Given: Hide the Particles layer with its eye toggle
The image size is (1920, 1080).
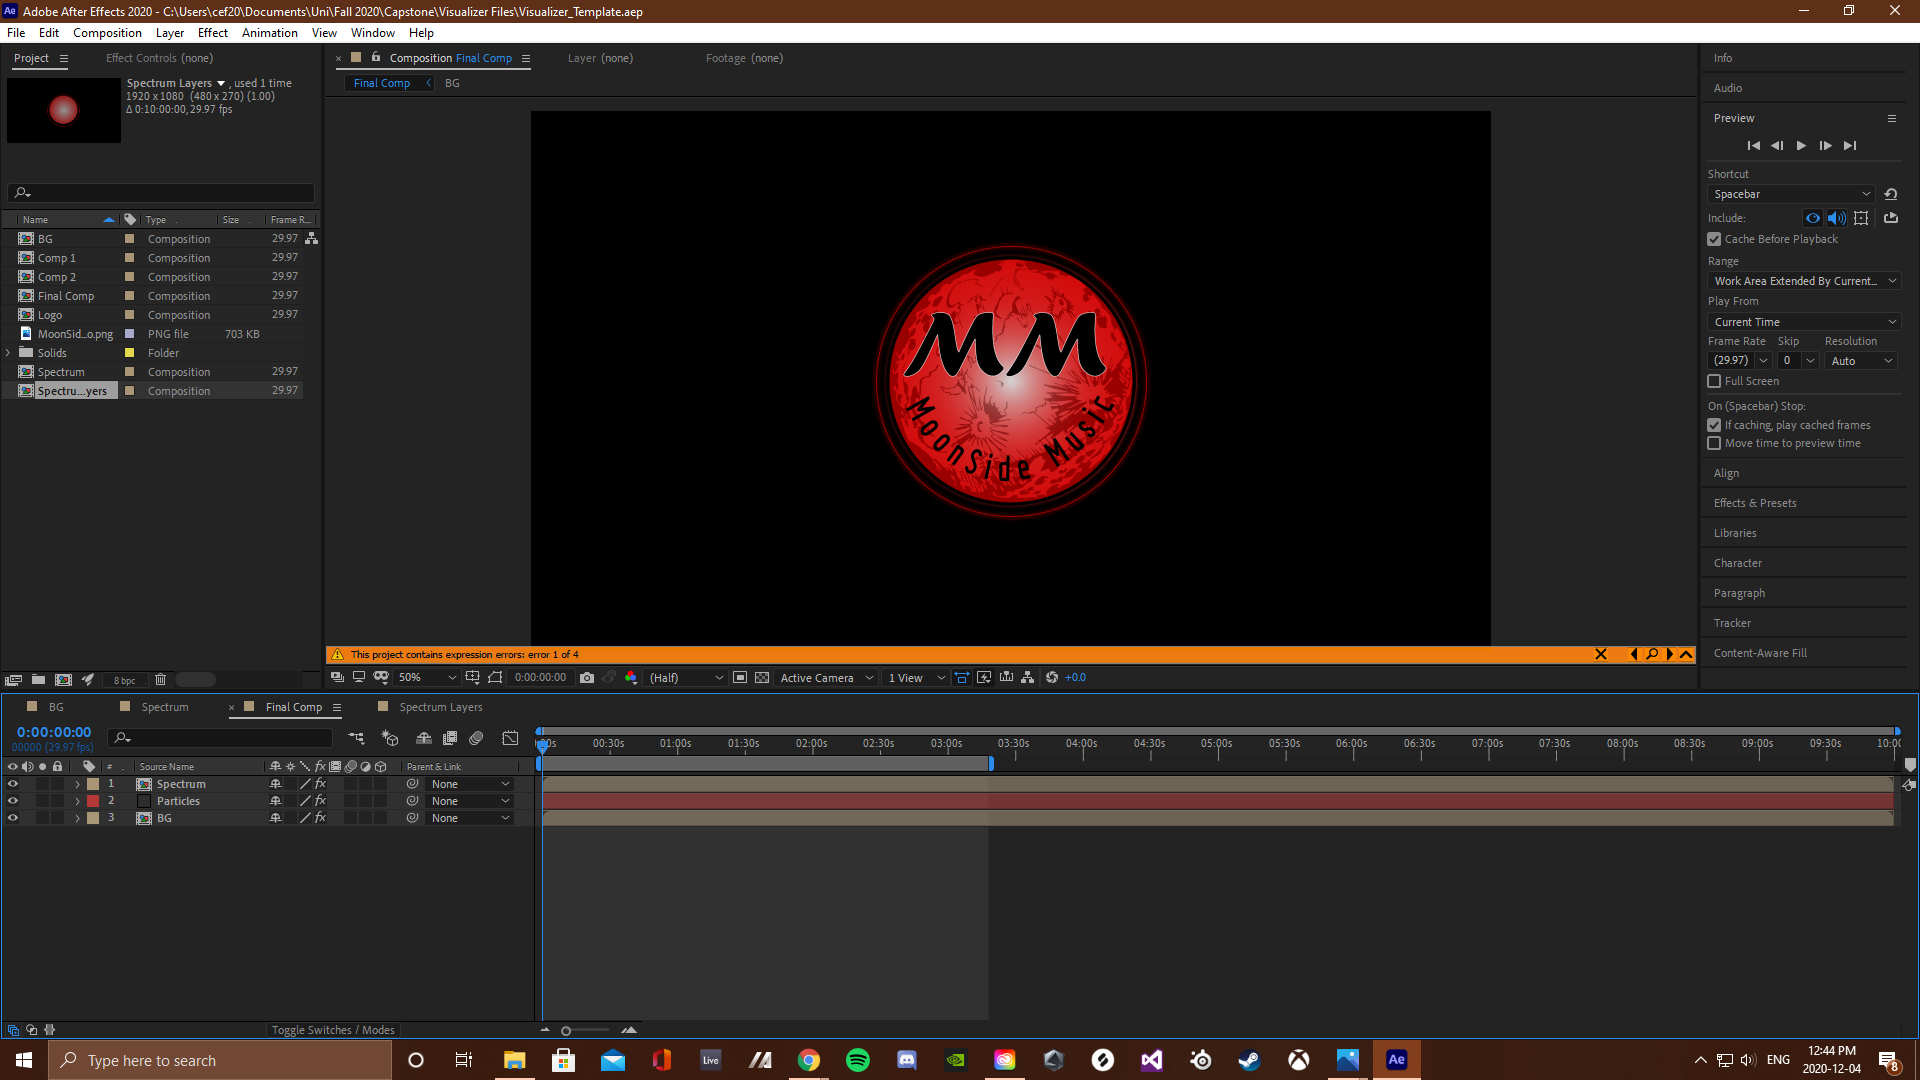Looking at the screenshot, I should (13, 801).
